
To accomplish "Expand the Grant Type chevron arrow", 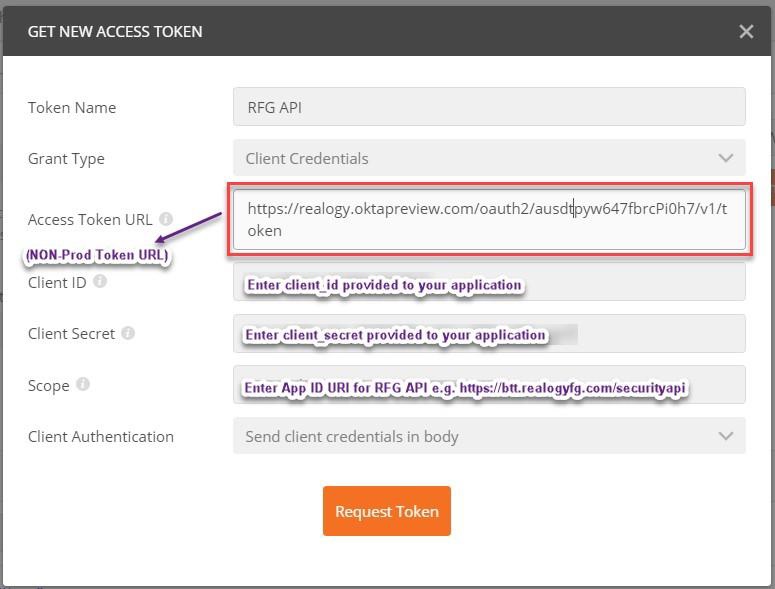I will click(725, 158).
